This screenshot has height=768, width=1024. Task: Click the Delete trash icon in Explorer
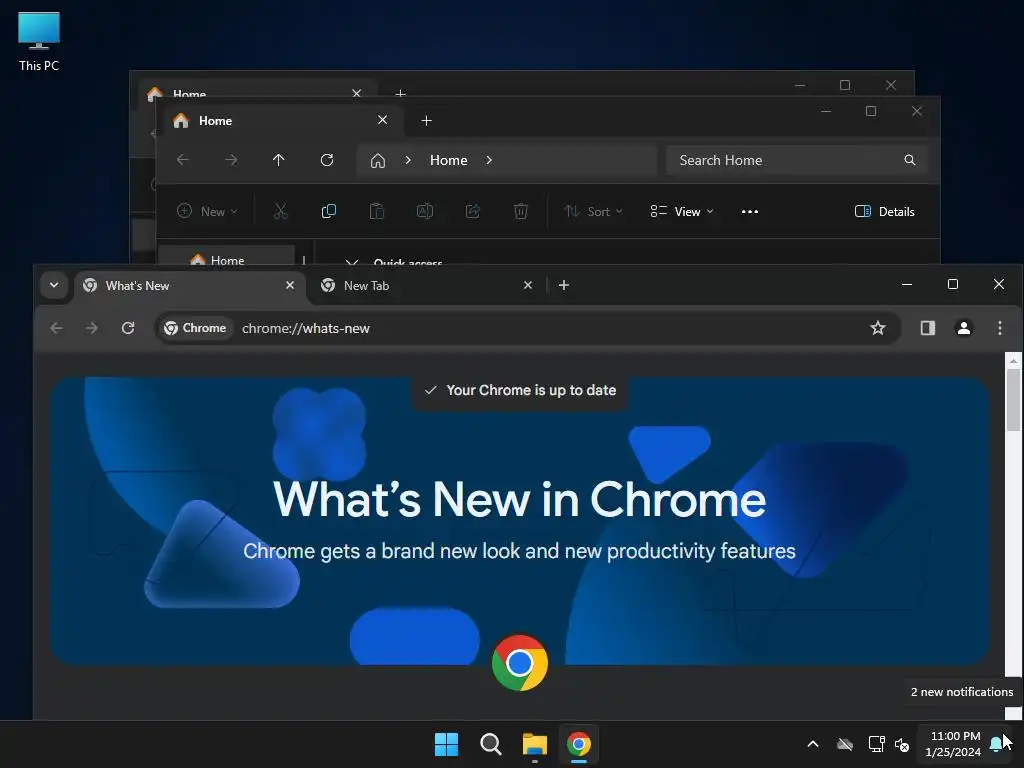click(x=521, y=211)
